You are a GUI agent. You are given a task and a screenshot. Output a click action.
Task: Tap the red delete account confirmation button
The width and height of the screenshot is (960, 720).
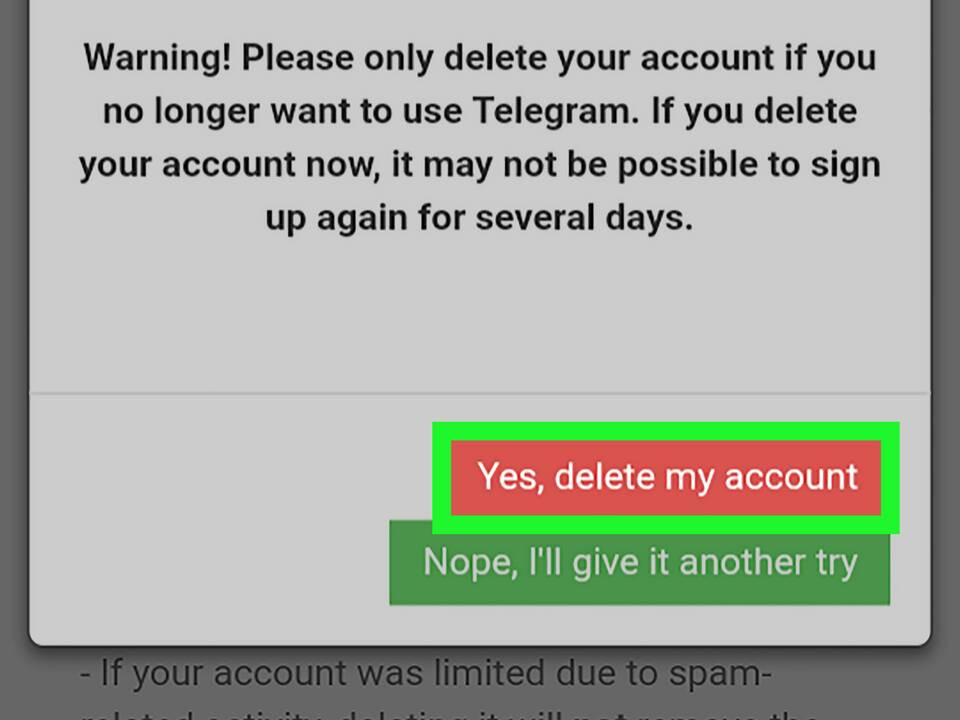coord(666,477)
